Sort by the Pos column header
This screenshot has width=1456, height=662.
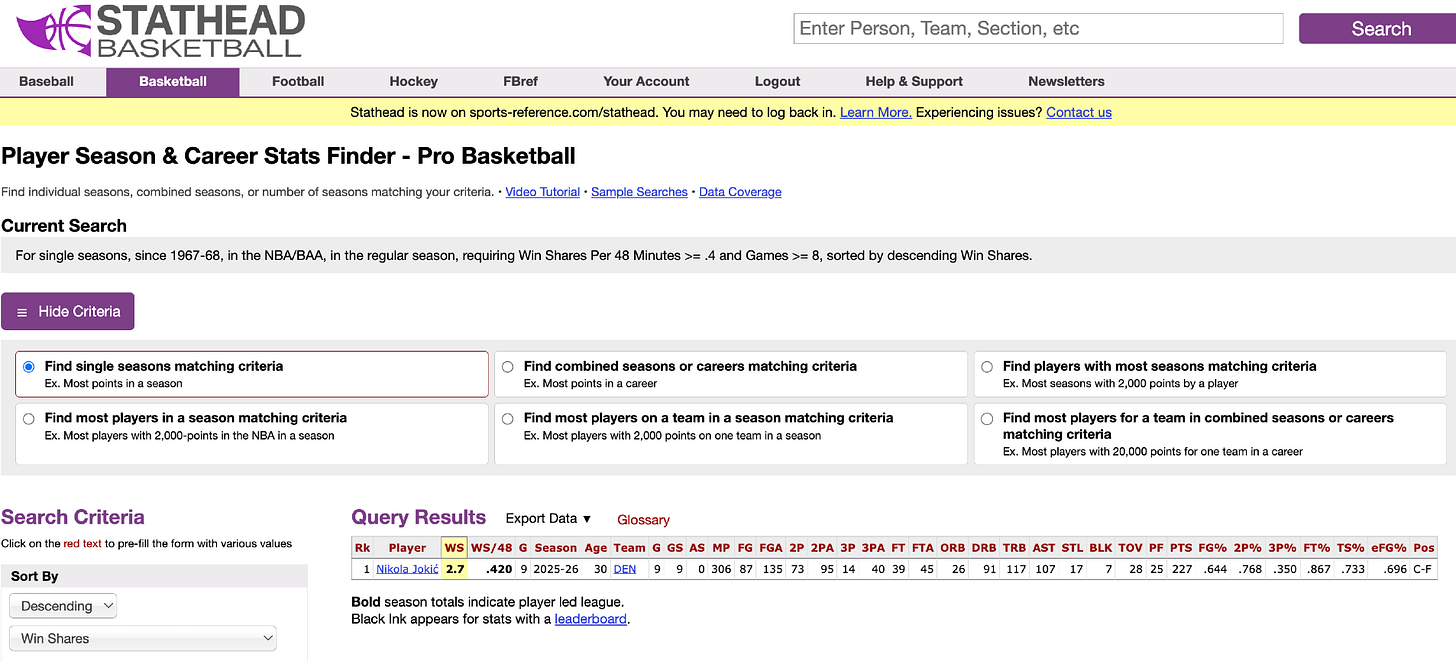pyautogui.click(x=1424, y=547)
